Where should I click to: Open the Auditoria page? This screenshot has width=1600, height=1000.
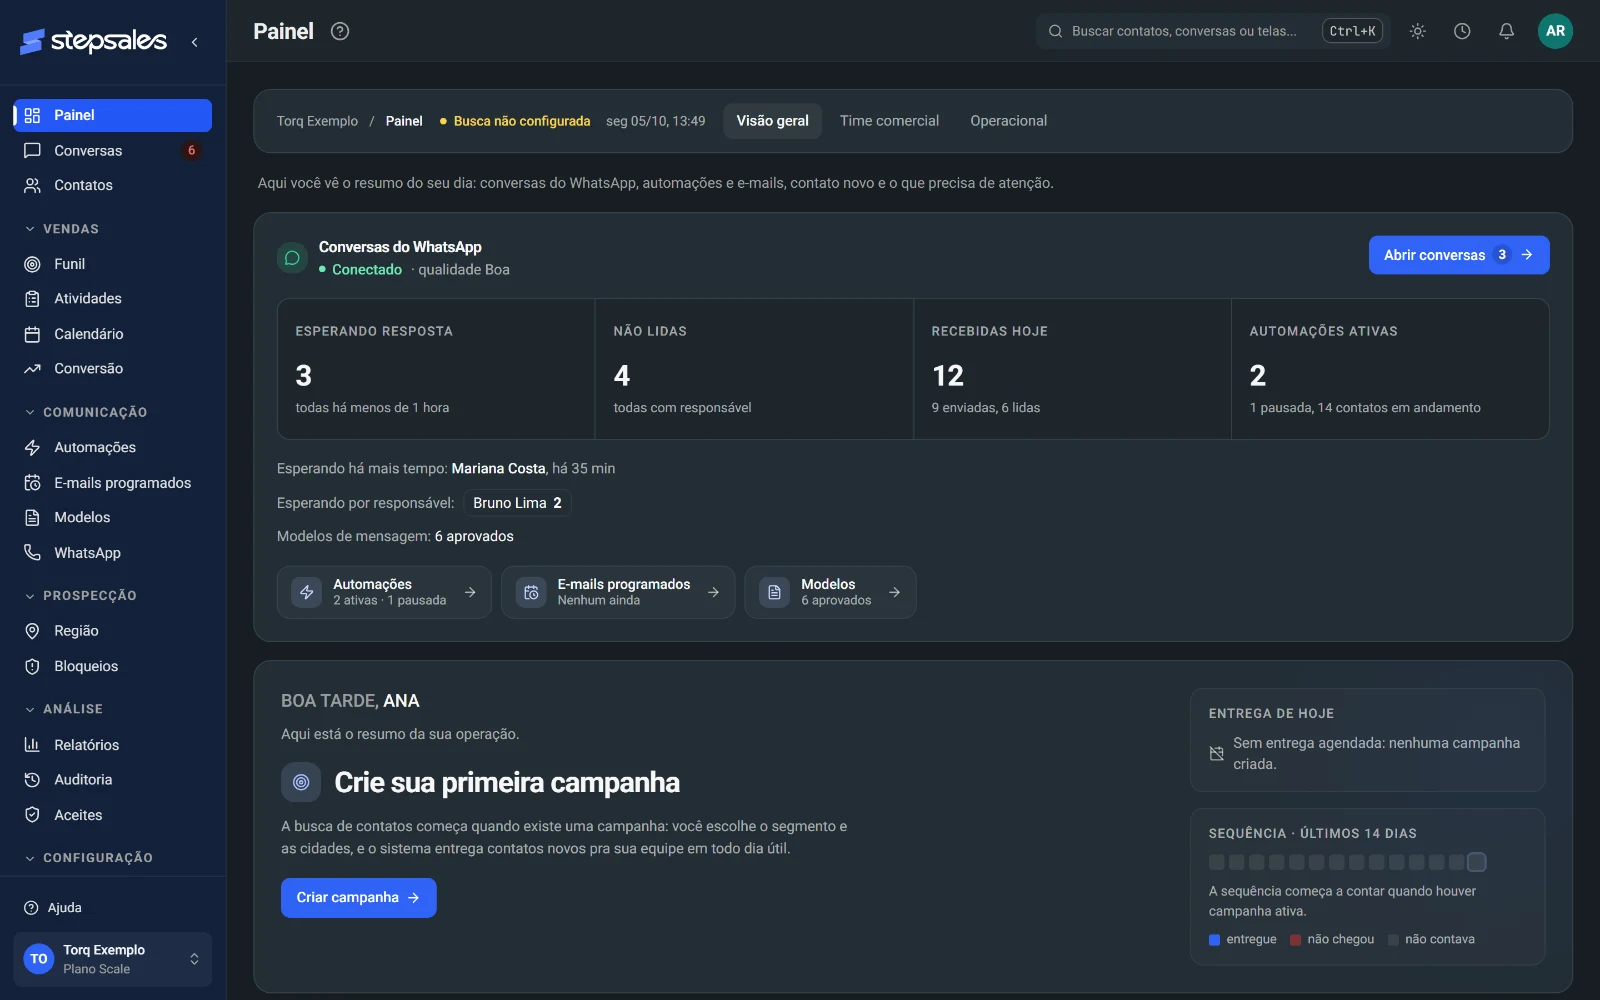point(113,779)
